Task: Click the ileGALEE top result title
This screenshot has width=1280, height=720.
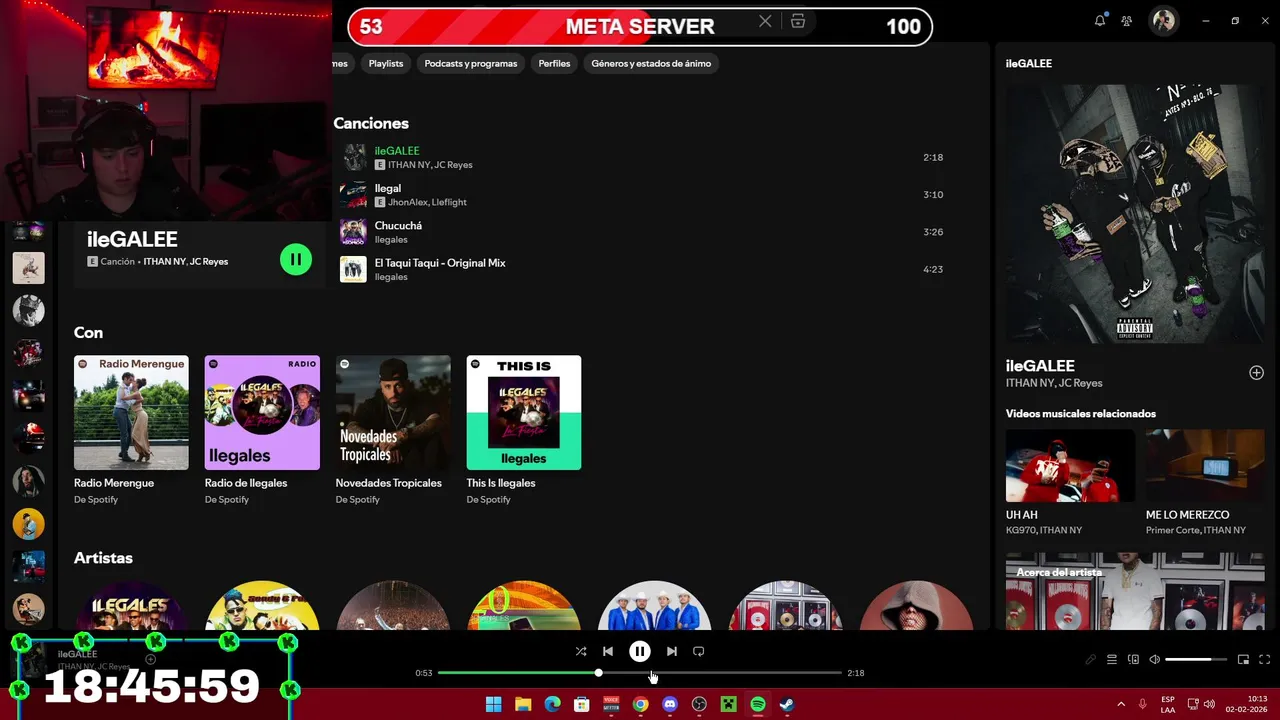Action: [132, 239]
